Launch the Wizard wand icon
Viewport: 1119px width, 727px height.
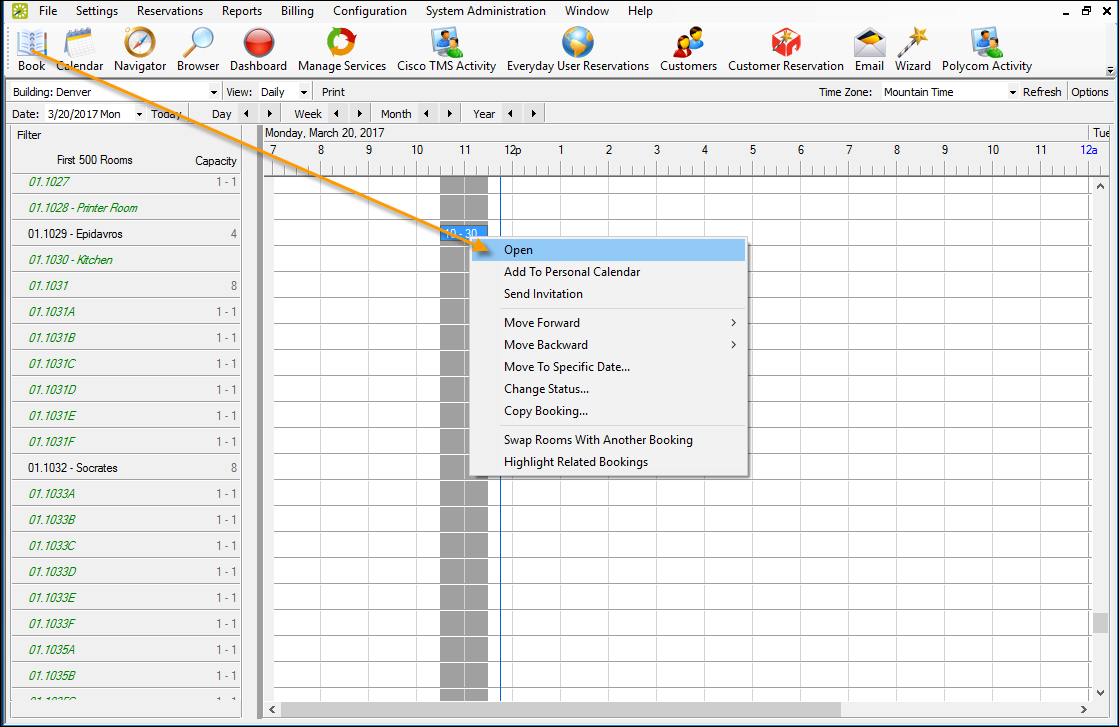pyautogui.click(x=912, y=44)
